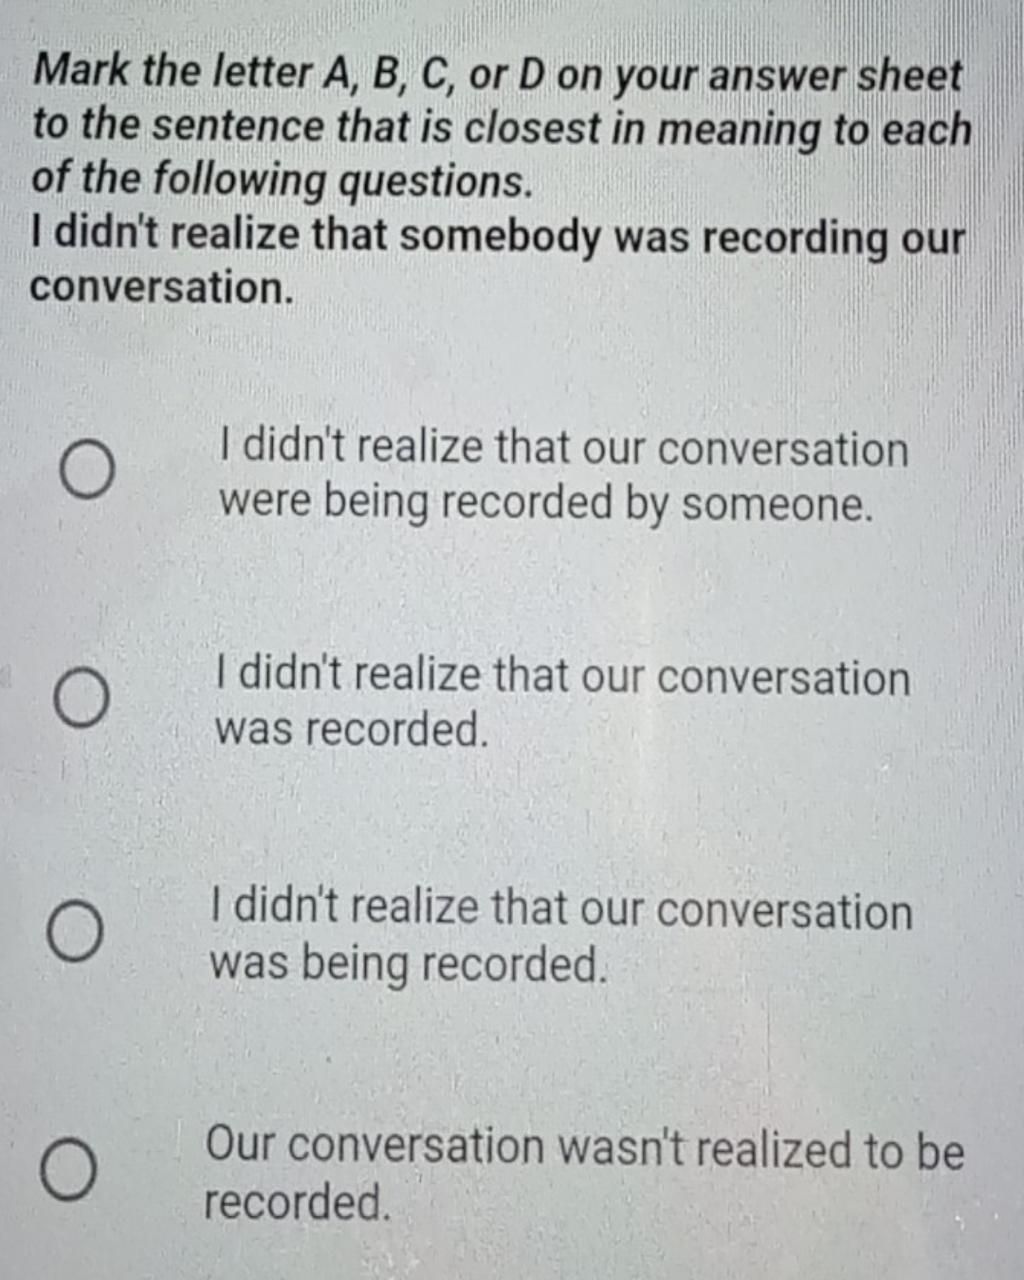This screenshot has width=1024, height=1280.
Task: Mark the radio button for 'wasn't realized to be recorded'
Action: 69,1169
